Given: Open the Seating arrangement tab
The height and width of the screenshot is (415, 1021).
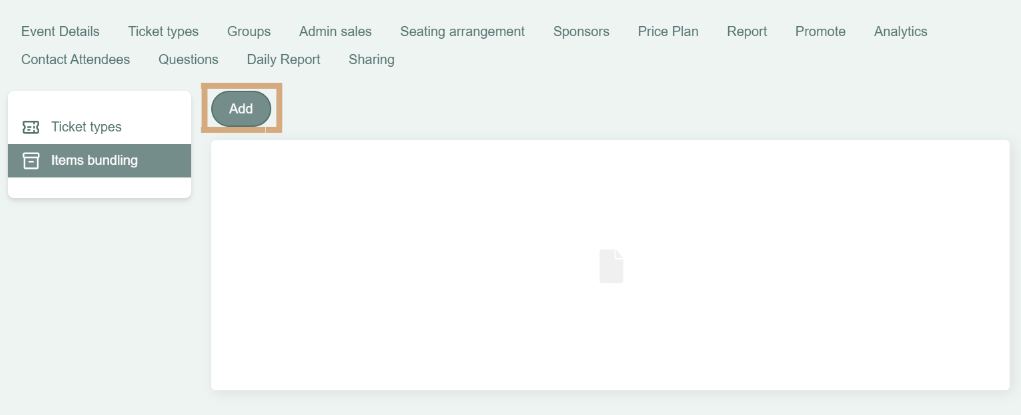Looking at the screenshot, I should pos(462,31).
